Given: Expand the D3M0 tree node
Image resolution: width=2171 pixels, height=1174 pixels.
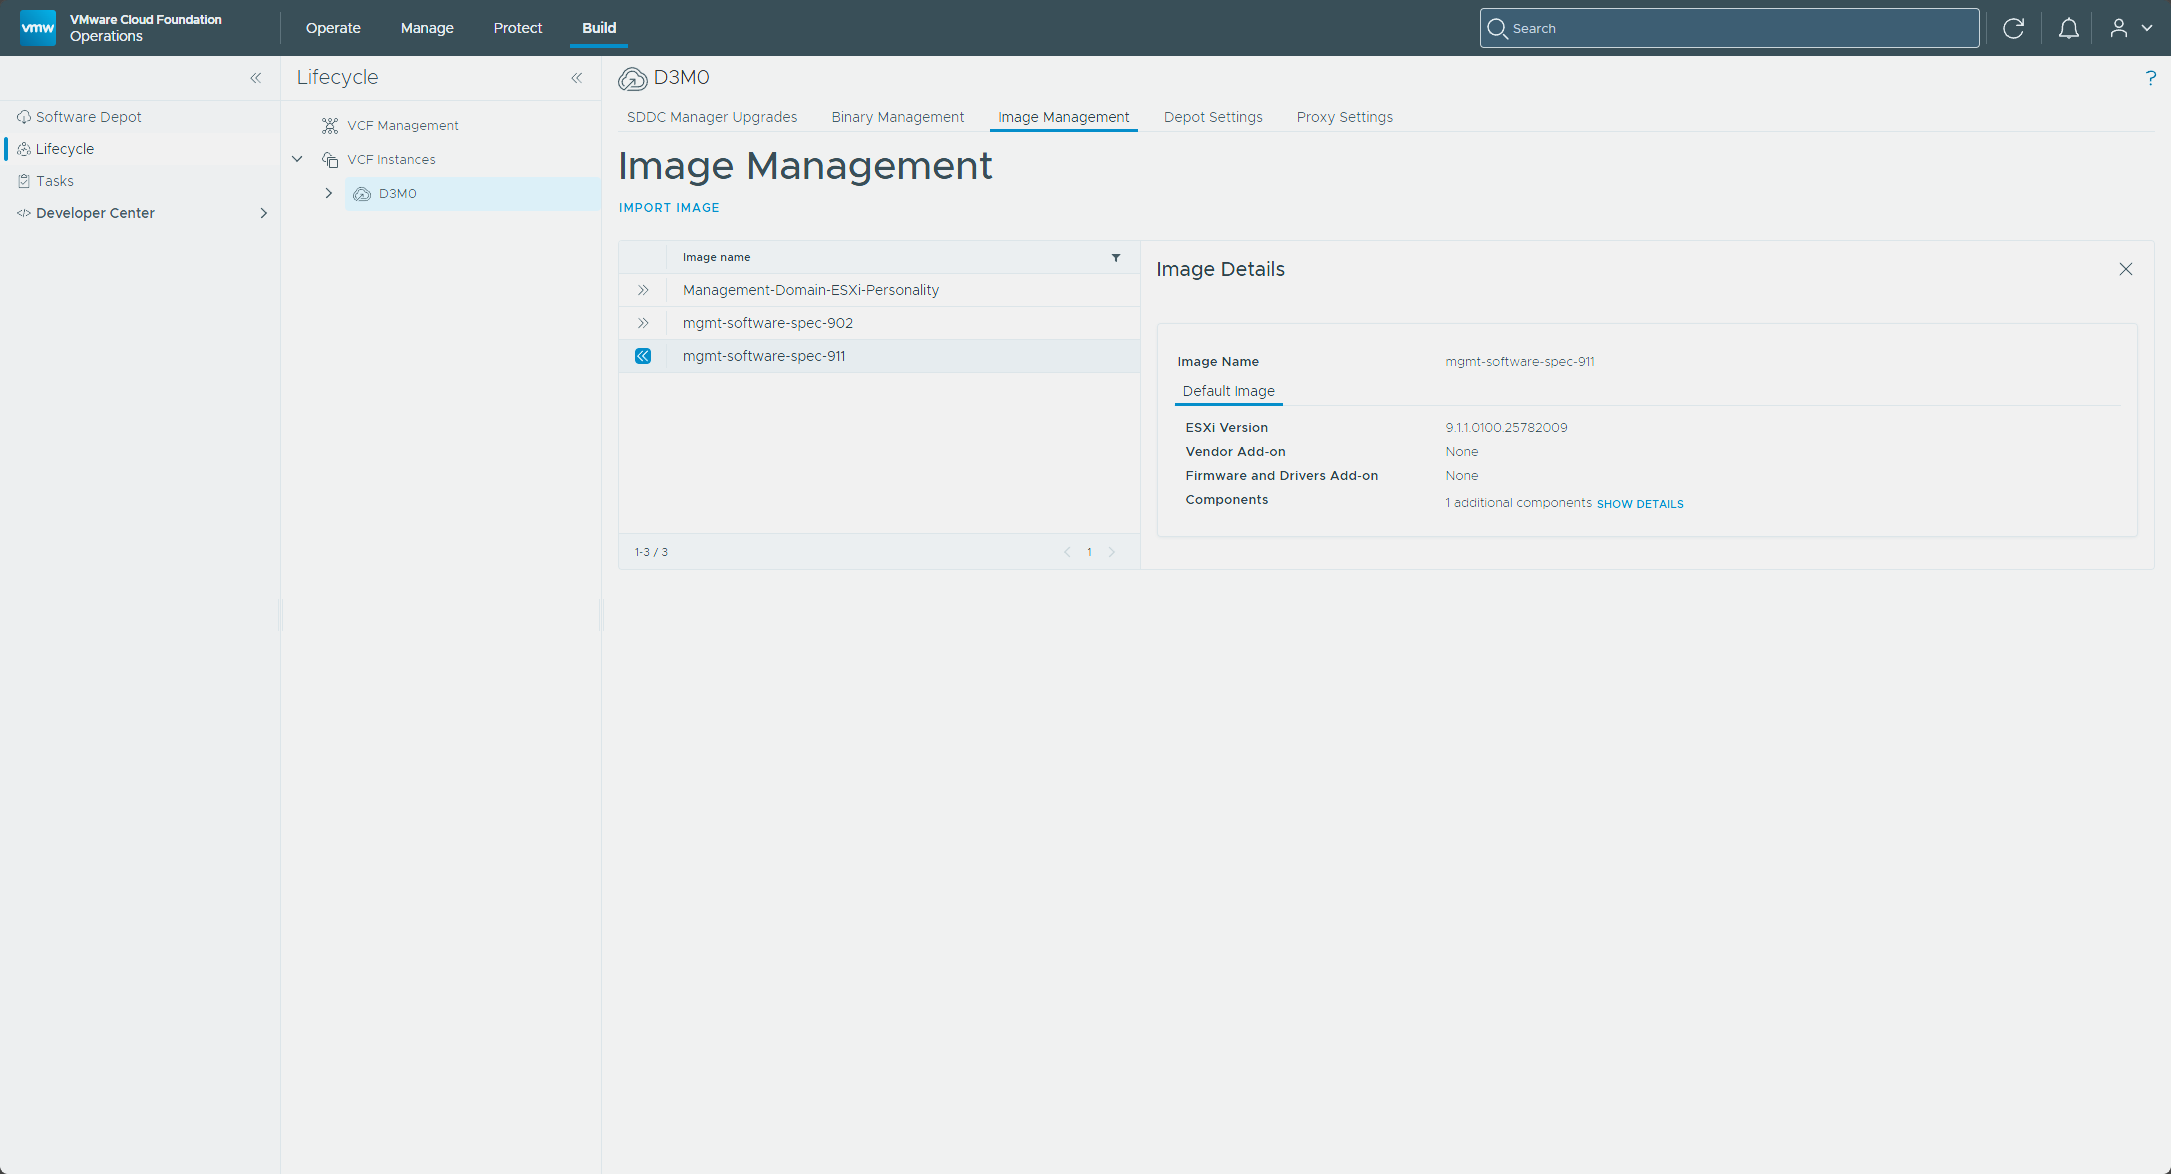Looking at the screenshot, I should [x=328, y=193].
